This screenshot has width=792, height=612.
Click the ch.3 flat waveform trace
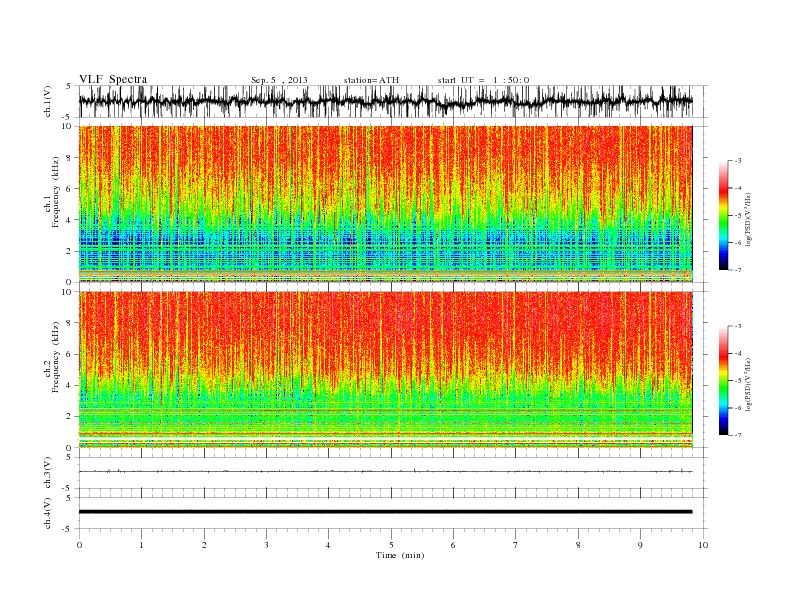386,471
